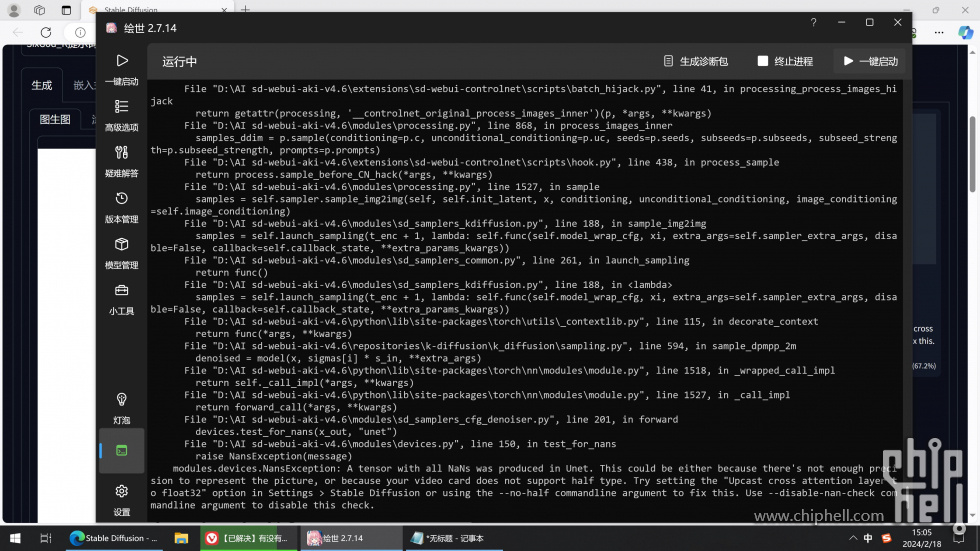
Task: Click the 一键启动 launch button at top right
Action: pyautogui.click(x=870, y=61)
